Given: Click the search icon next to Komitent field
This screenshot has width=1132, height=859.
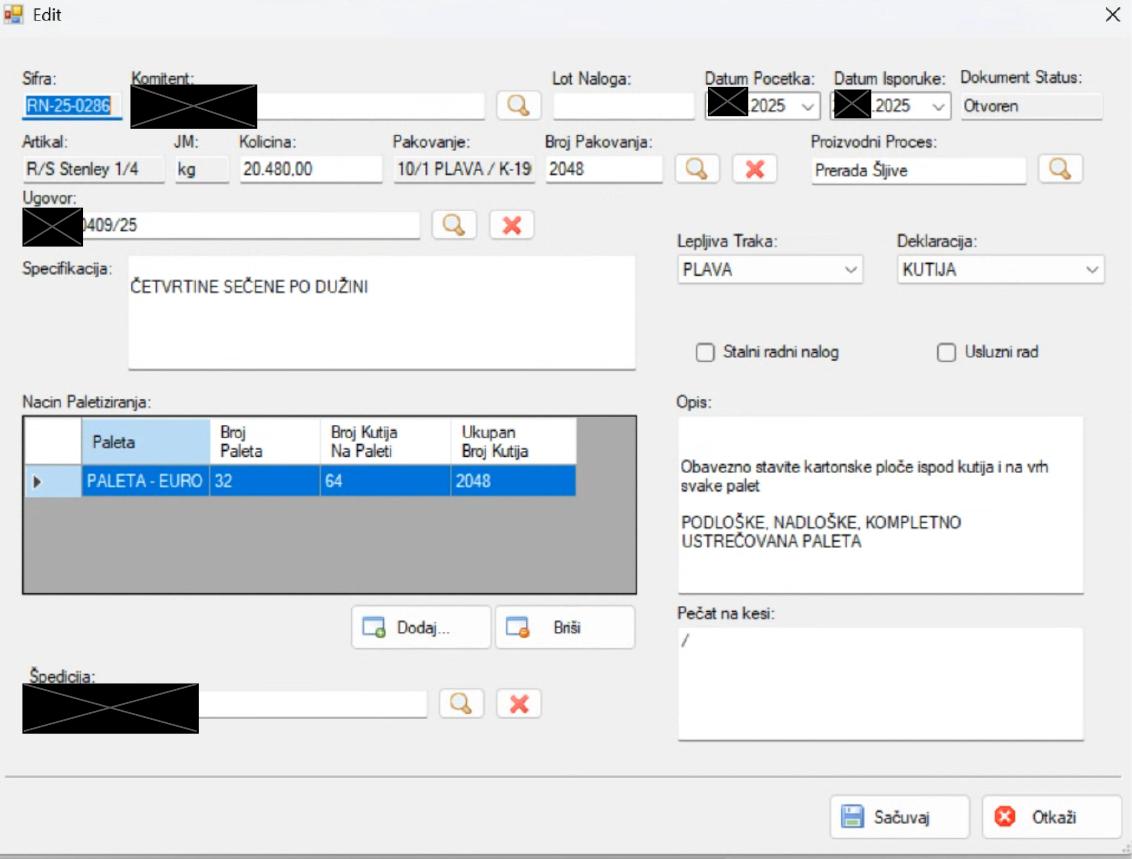Looking at the screenshot, I should click(x=518, y=105).
